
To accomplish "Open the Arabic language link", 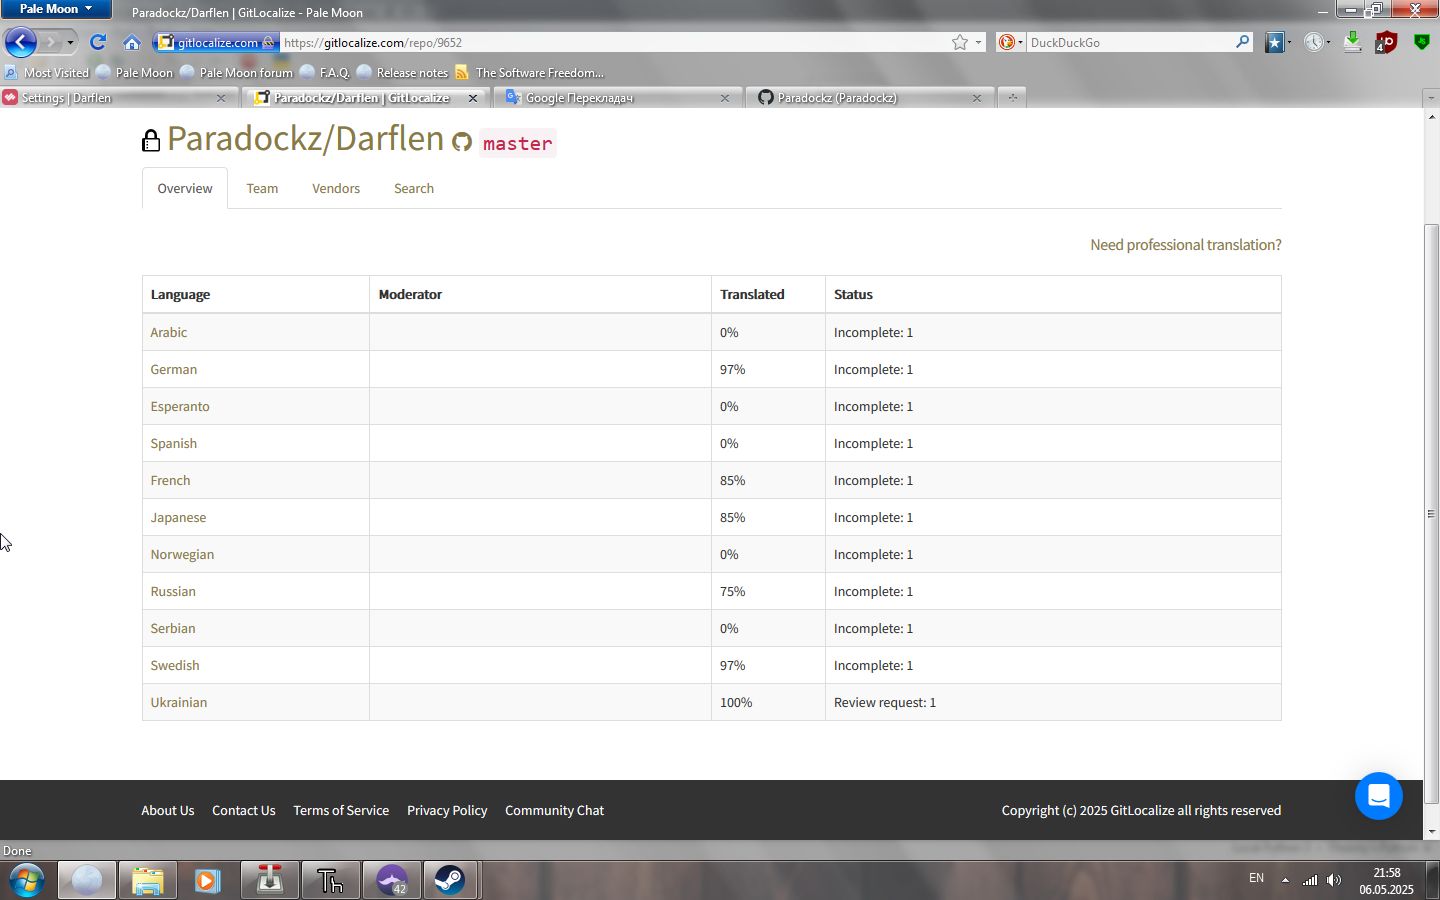I will [169, 332].
